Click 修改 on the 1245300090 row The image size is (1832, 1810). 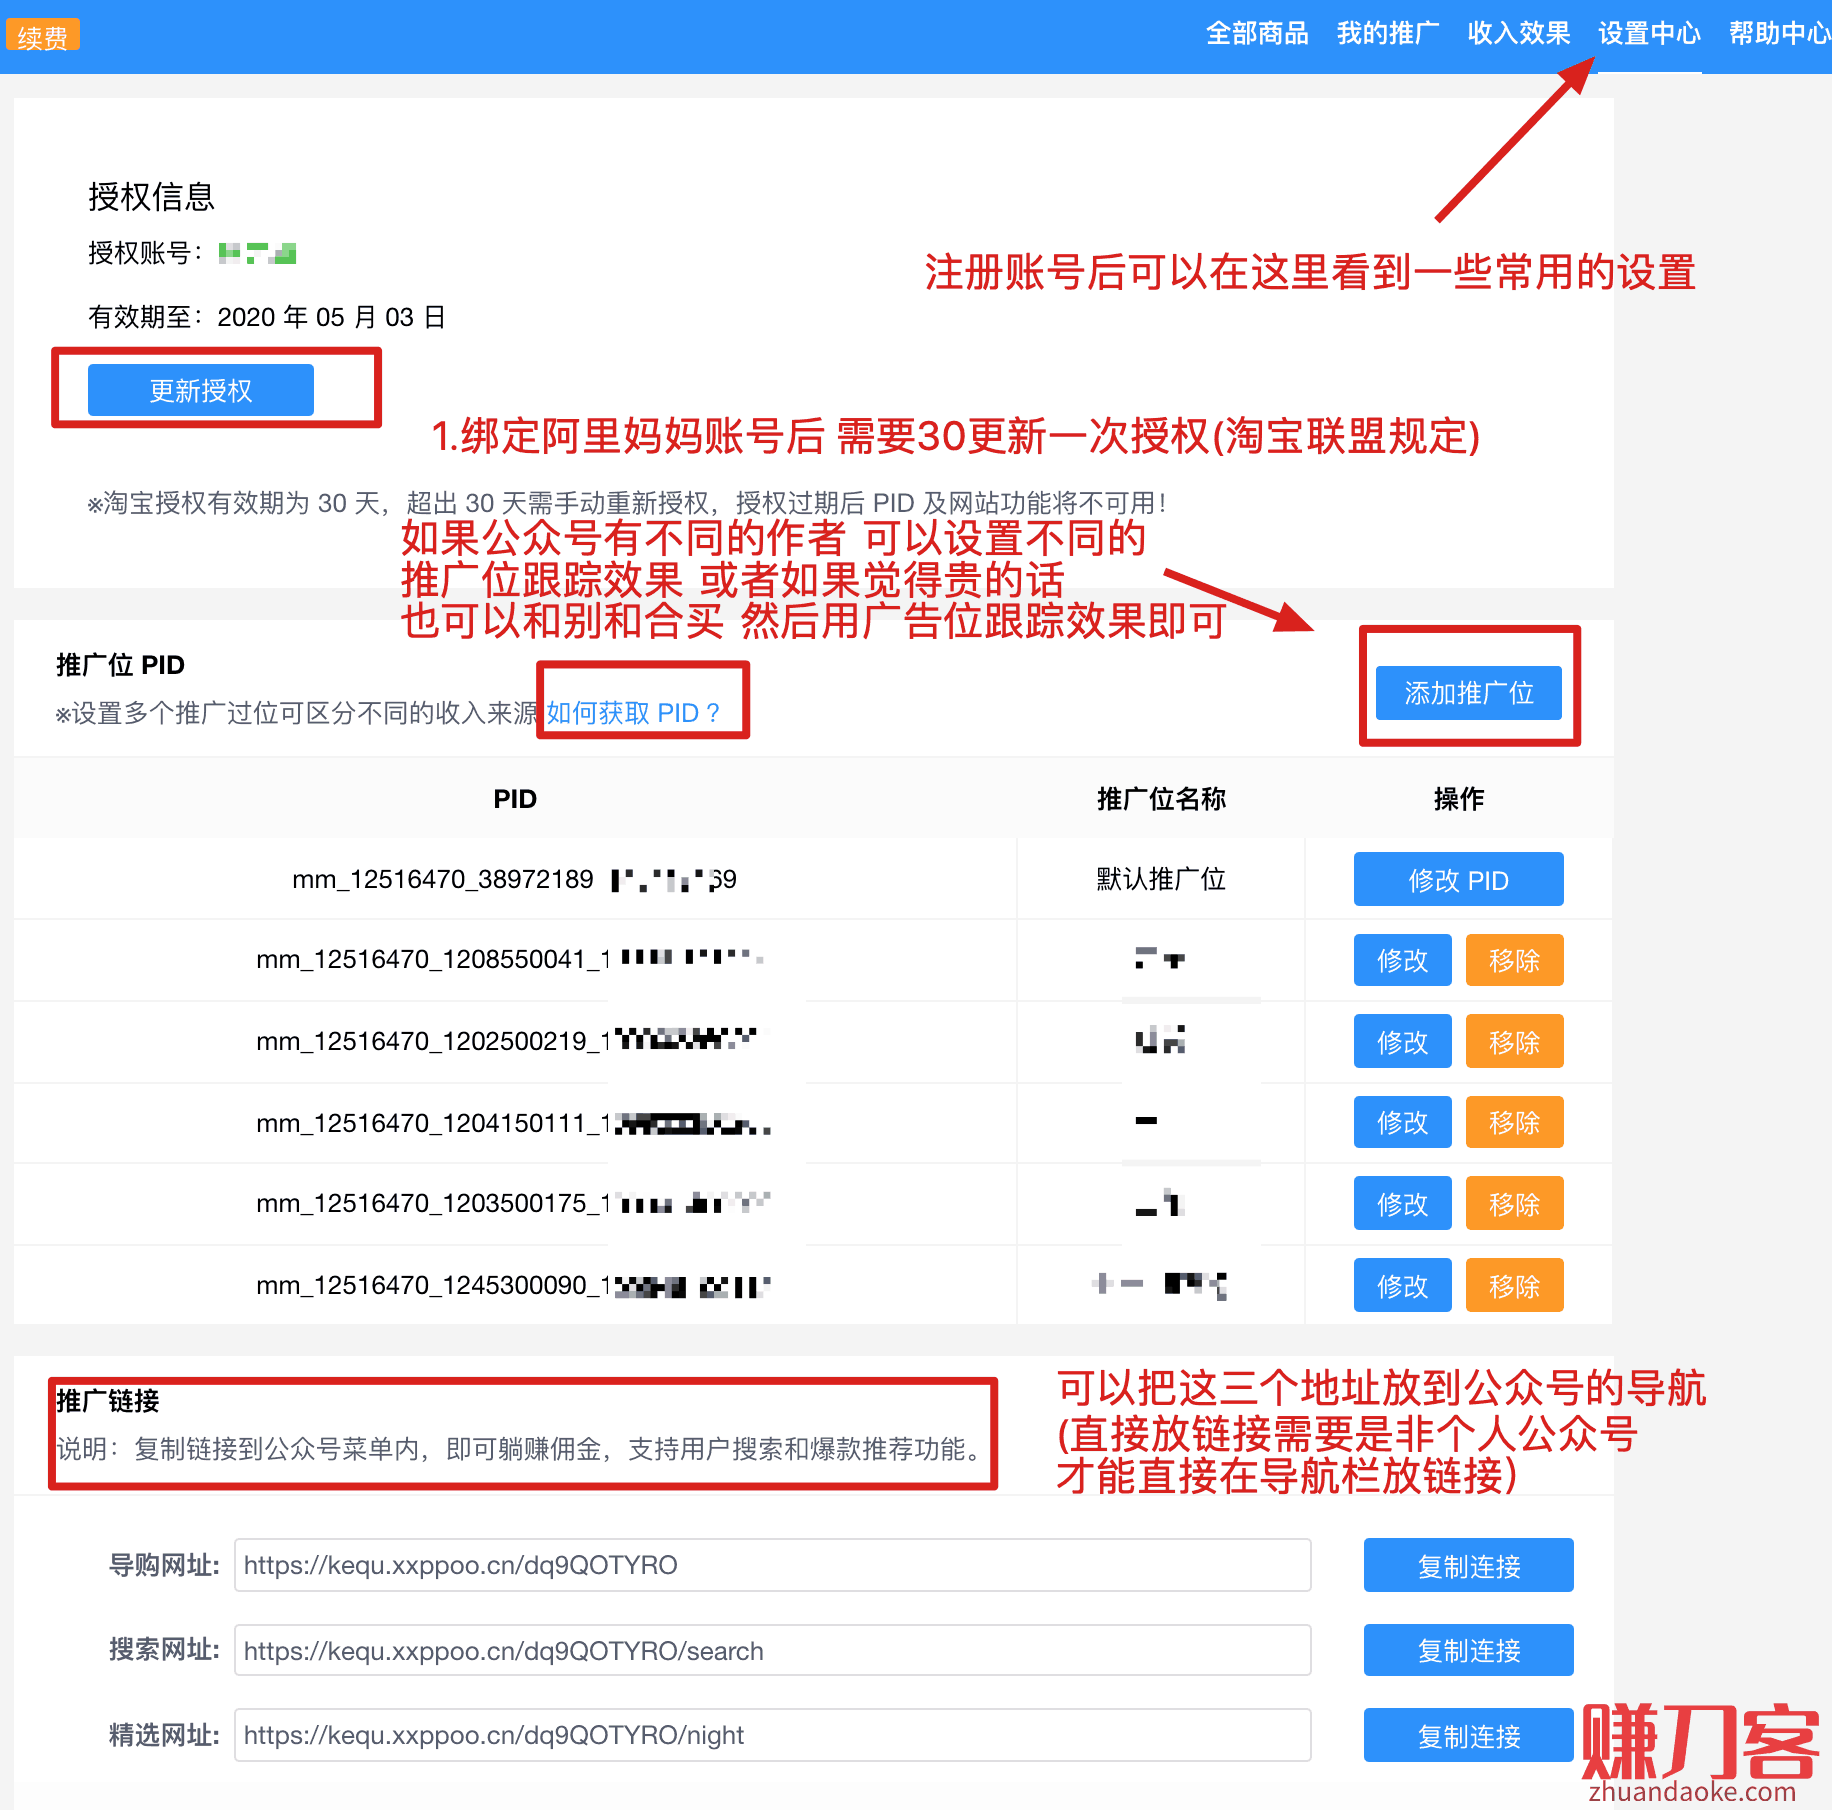(x=1402, y=1286)
